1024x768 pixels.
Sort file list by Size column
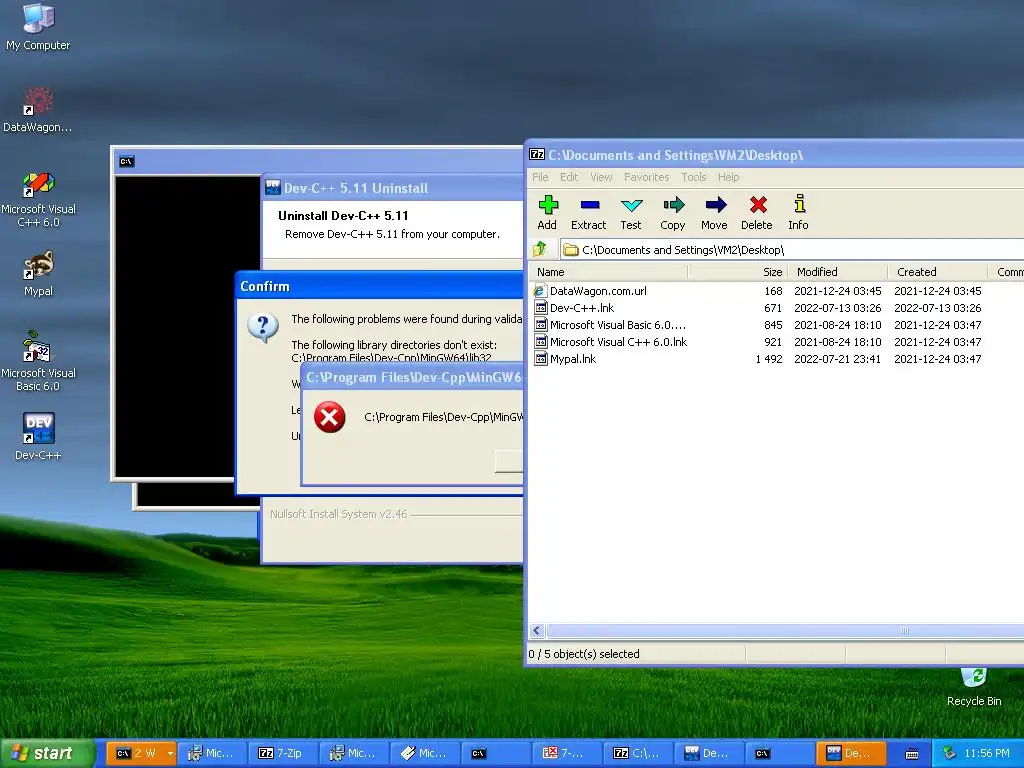pos(737,272)
